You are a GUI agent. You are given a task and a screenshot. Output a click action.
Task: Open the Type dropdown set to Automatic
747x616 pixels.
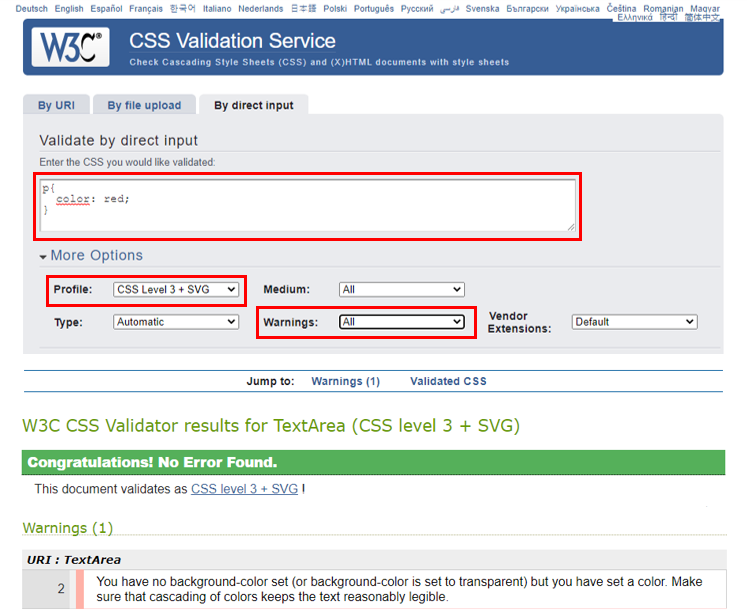click(x=176, y=322)
